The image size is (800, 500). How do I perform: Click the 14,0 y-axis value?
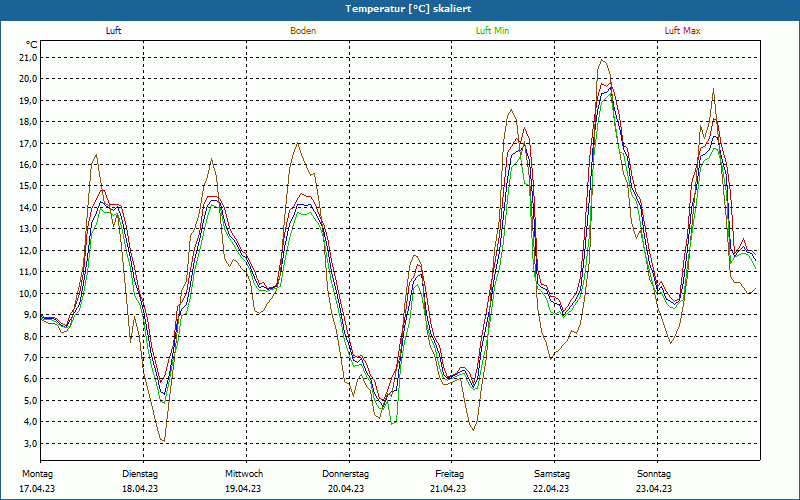(28, 208)
